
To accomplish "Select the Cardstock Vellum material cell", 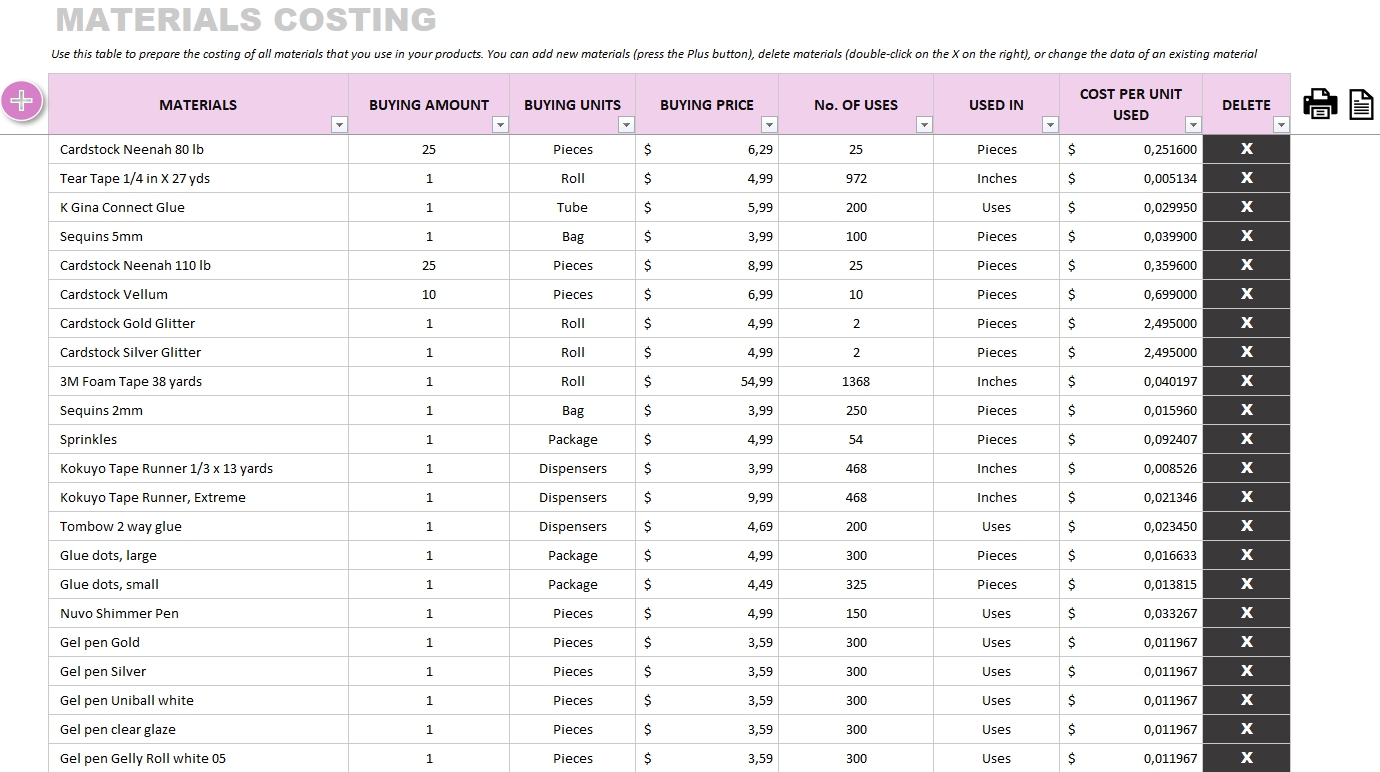I will 197,294.
